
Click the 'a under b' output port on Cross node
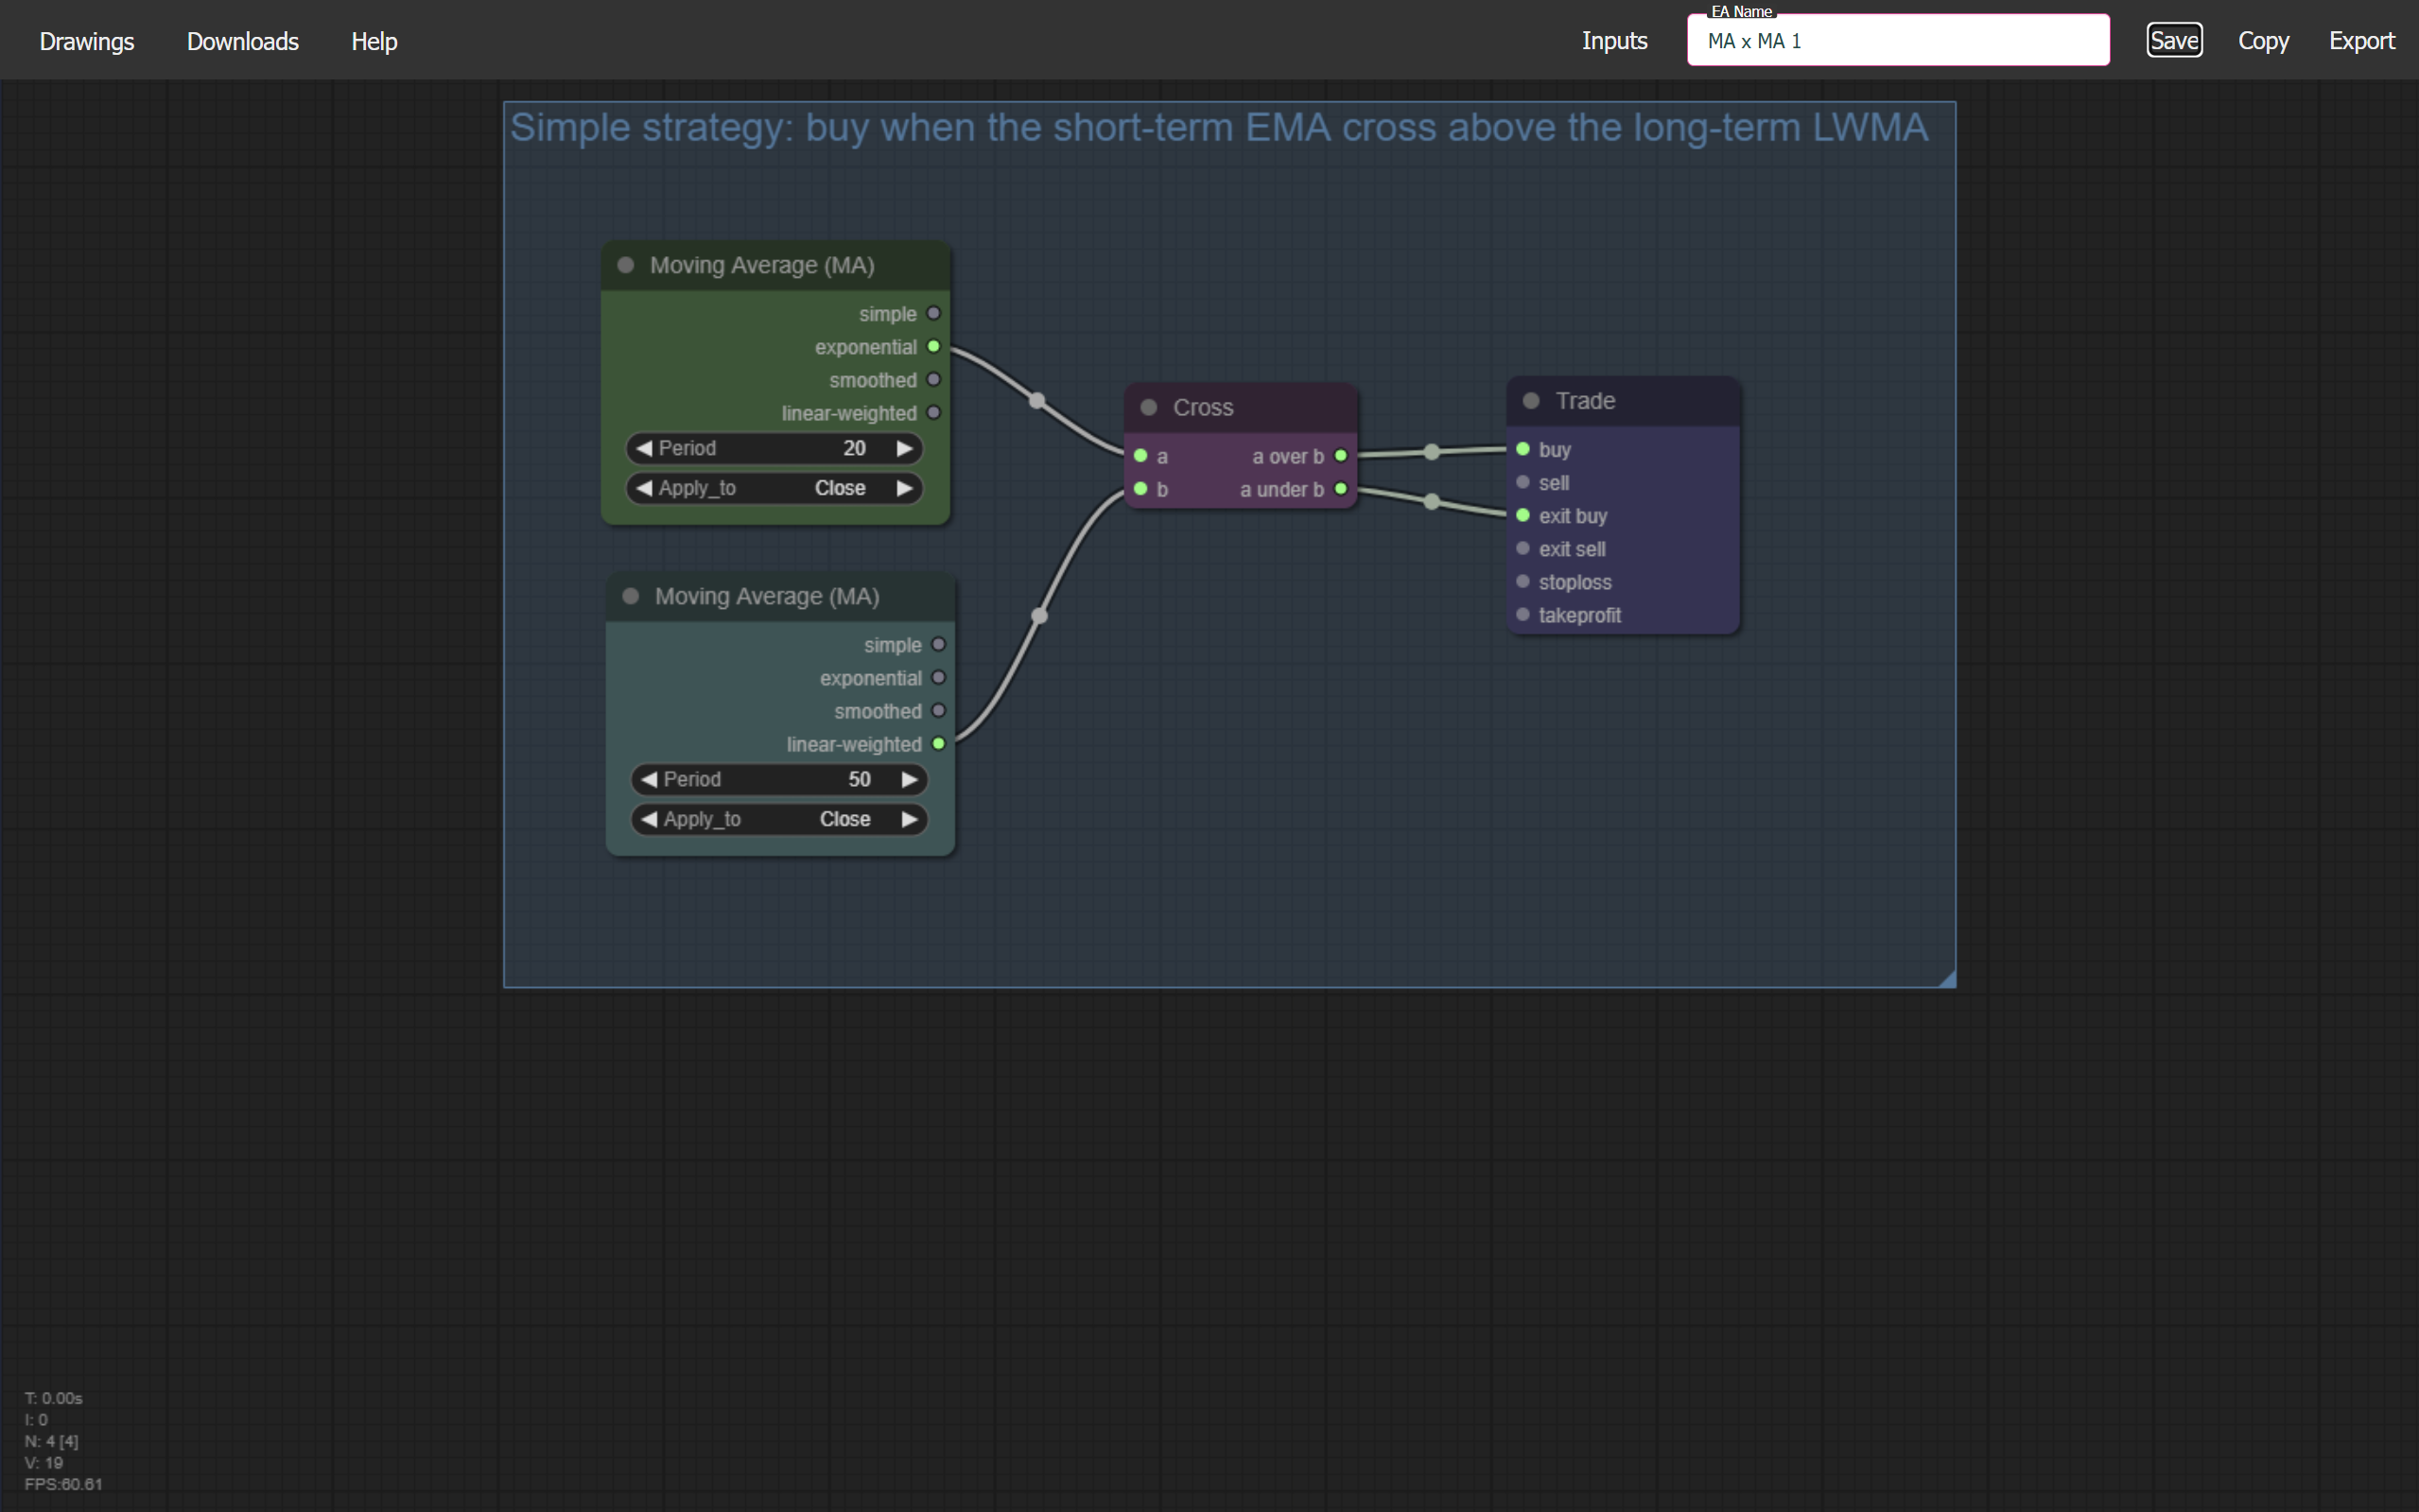[x=1342, y=489]
